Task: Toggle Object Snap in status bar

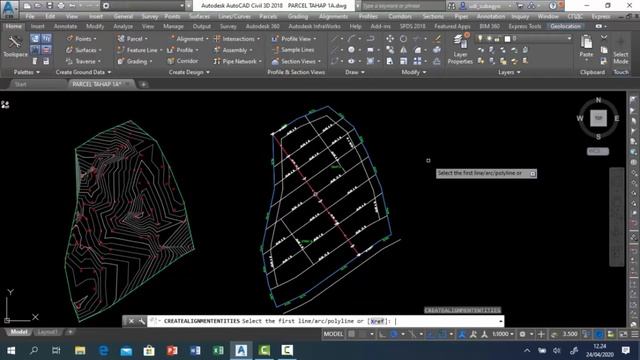Action: pos(442,334)
